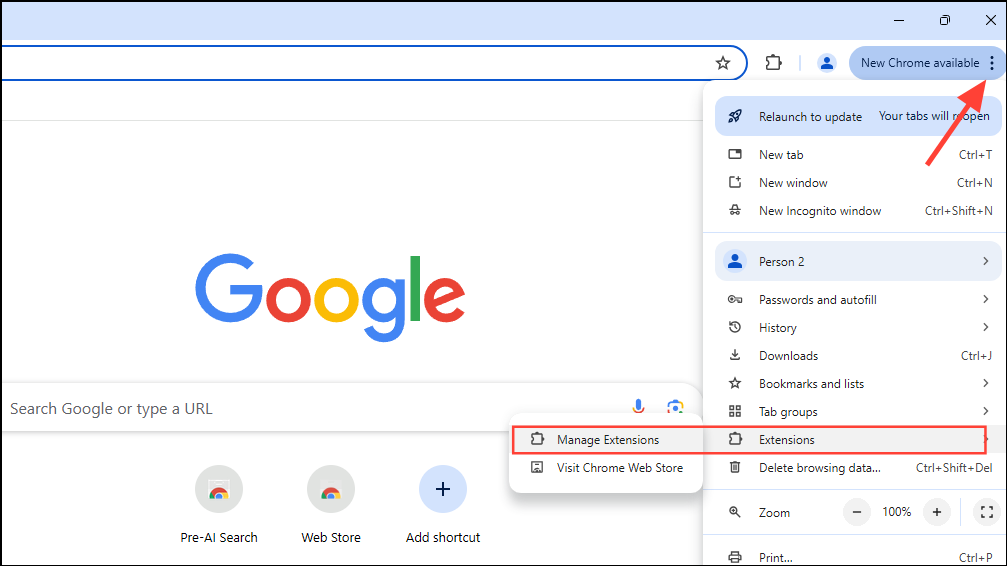Select Print... from the menu
1007x566 pixels.
[857, 557]
